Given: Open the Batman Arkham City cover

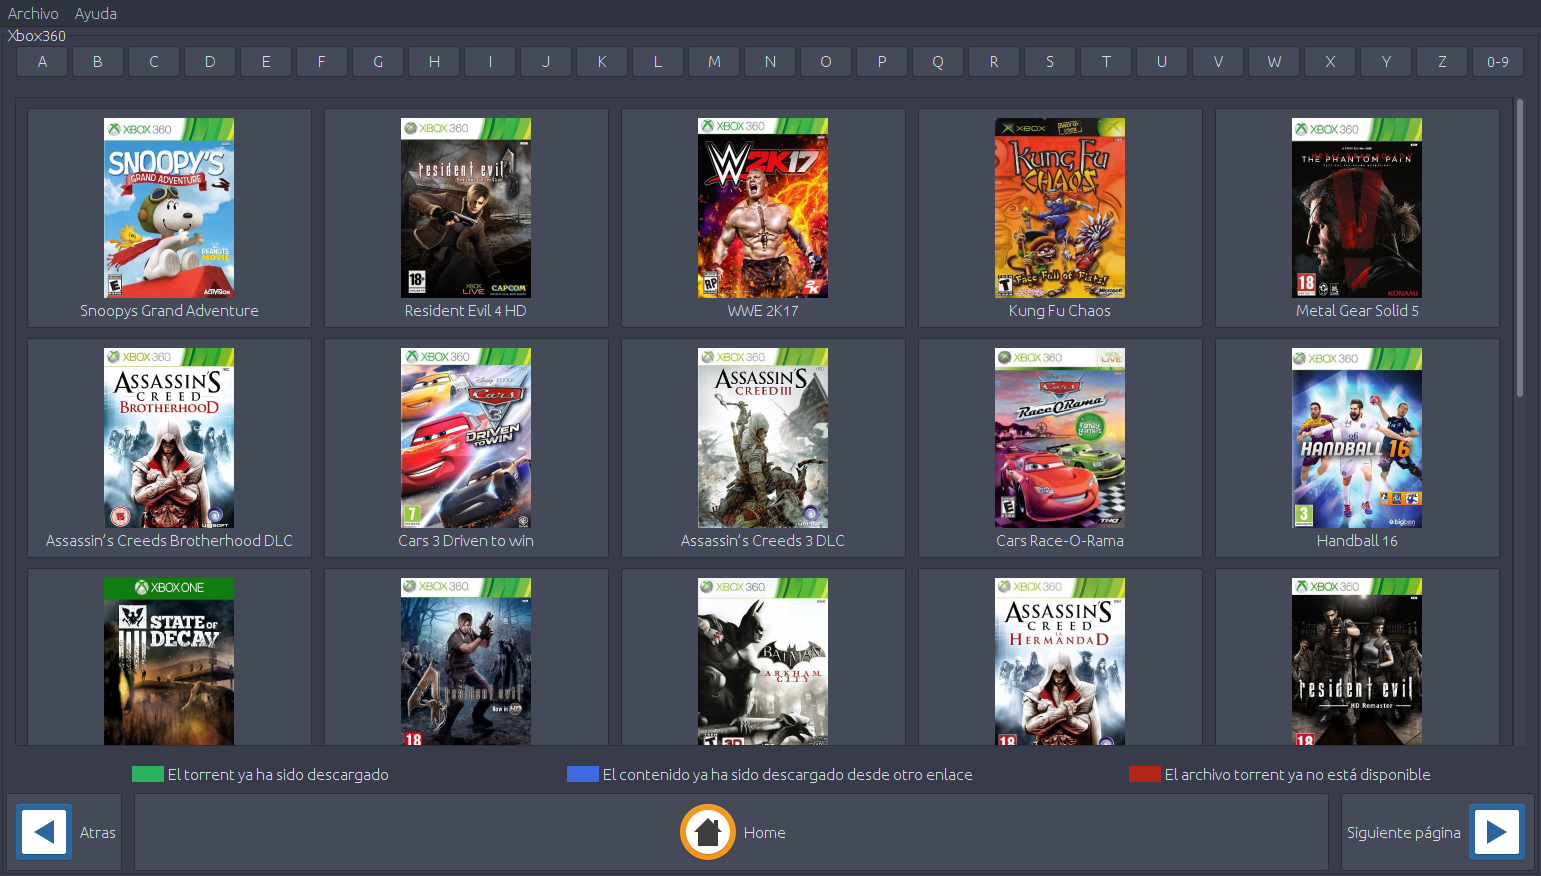Looking at the screenshot, I should pyautogui.click(x=763, y=661).
